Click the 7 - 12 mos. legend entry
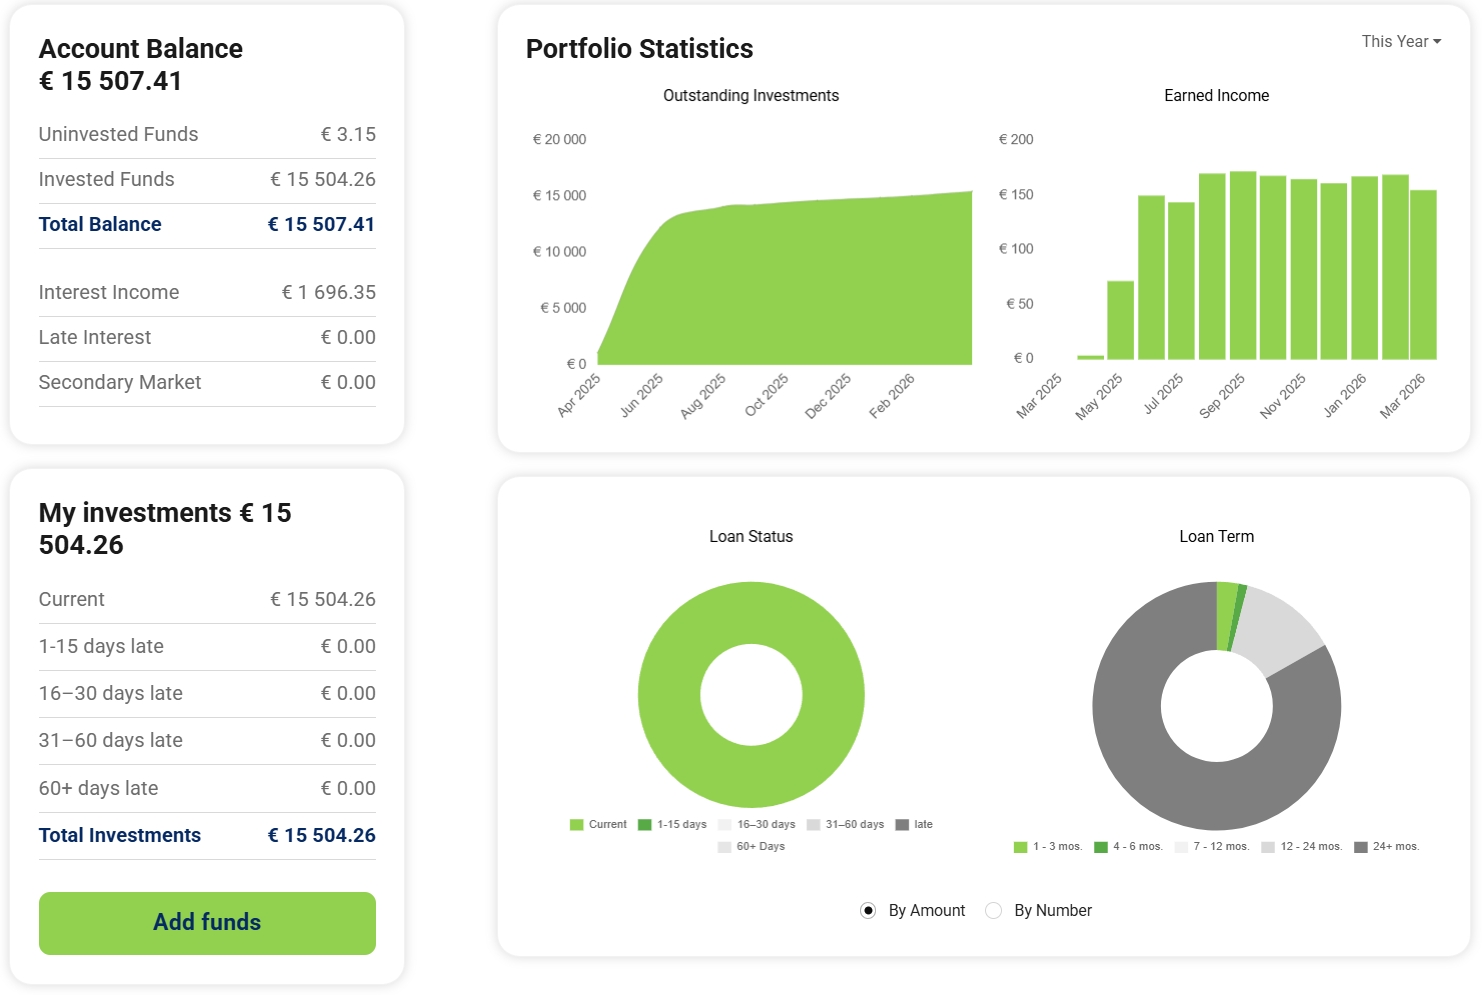Screen dimensions: 1482x995 (1220, 847)
